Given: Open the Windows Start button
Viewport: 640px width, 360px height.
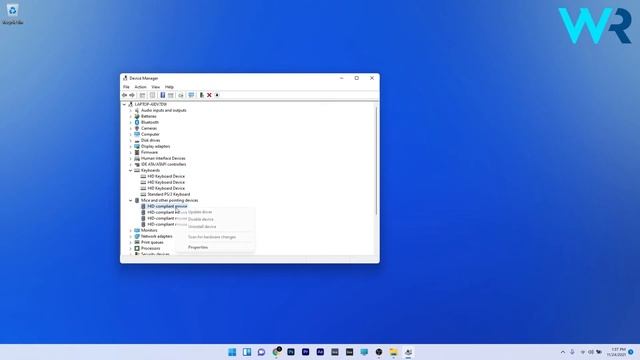Looking at the screenshot, I should coord(232,352).
